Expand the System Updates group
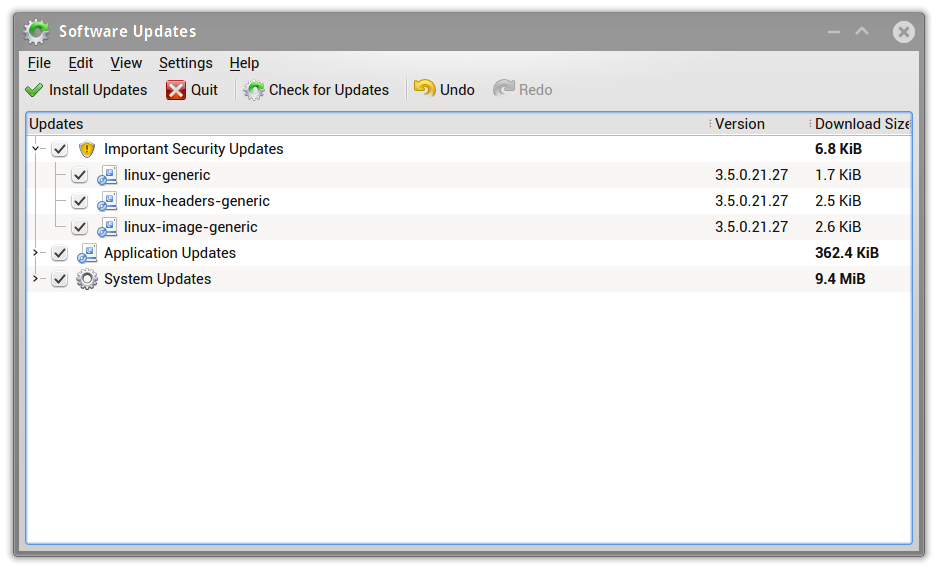Image resolution: width=938 pixels, height=570 pixels. (35, 279)
